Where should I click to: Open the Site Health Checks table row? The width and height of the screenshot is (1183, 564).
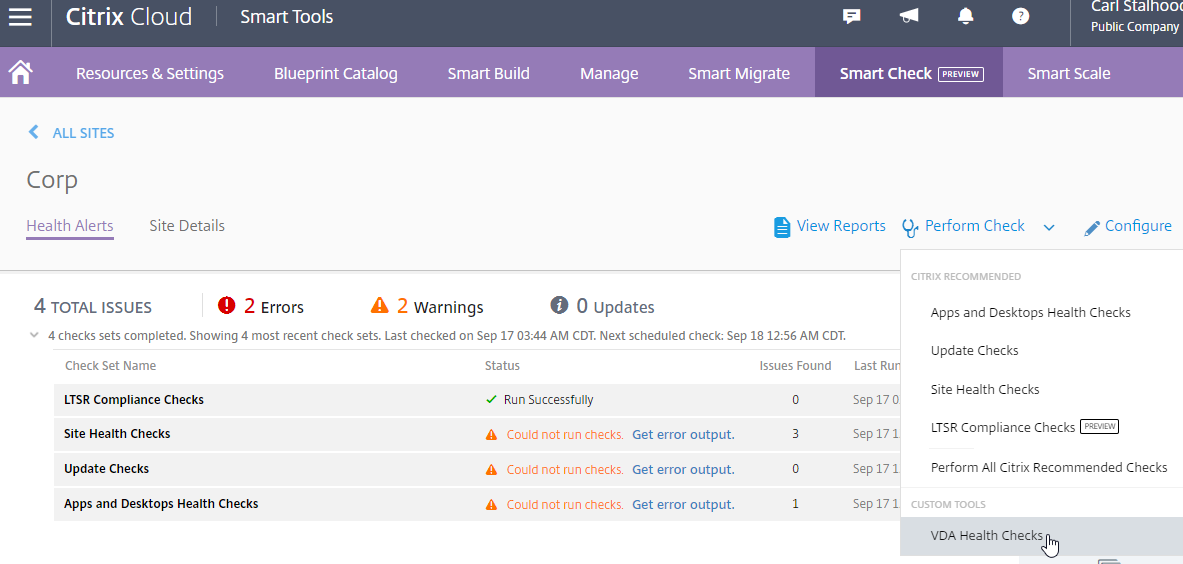(477, 434)
